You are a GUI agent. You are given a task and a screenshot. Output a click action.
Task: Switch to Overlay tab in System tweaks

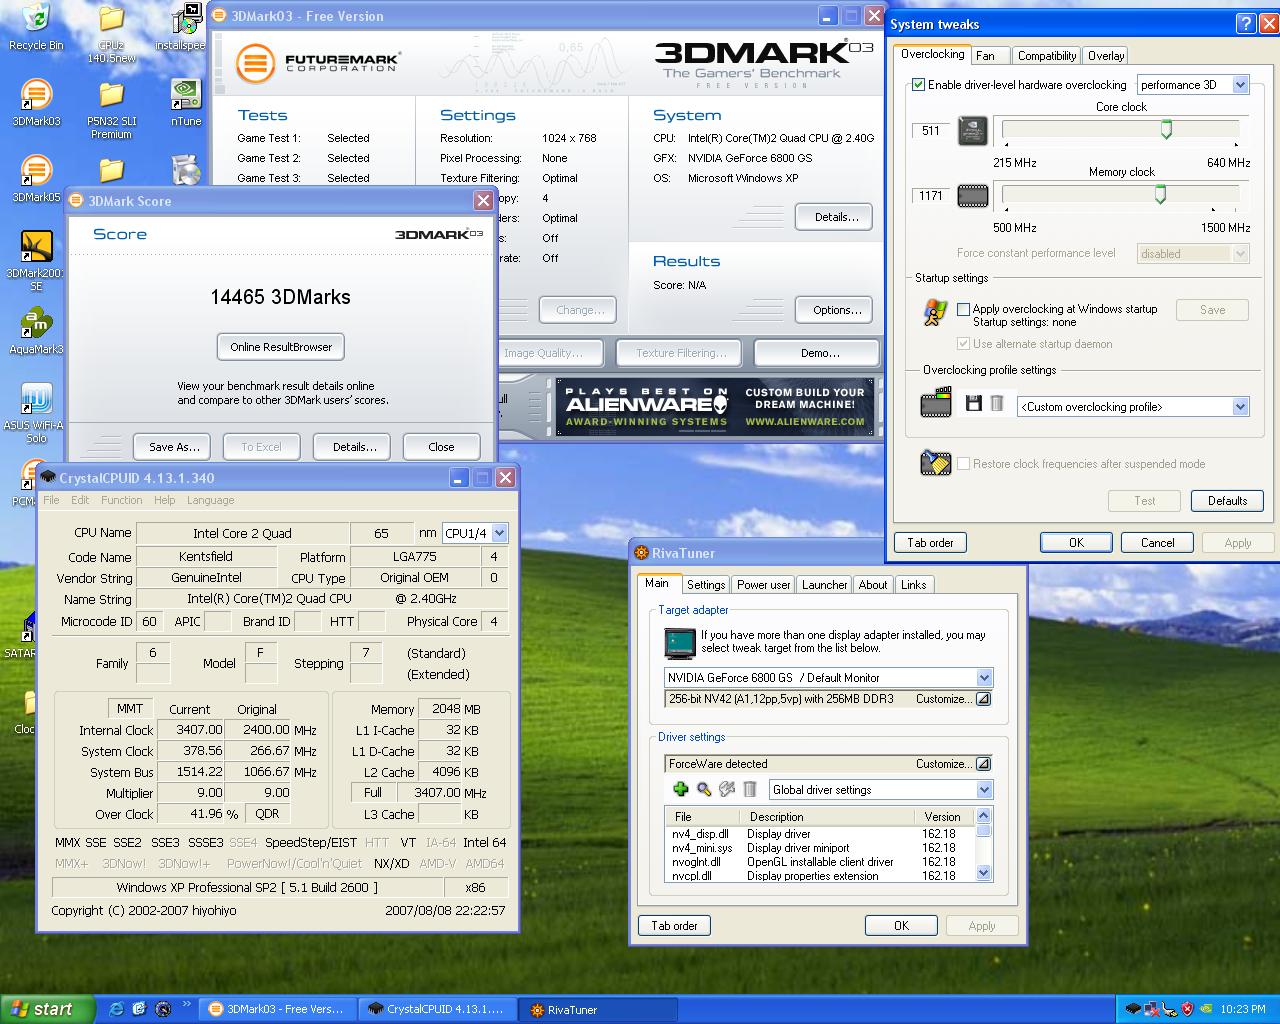pyautogui.click(x=1106, y=56)
